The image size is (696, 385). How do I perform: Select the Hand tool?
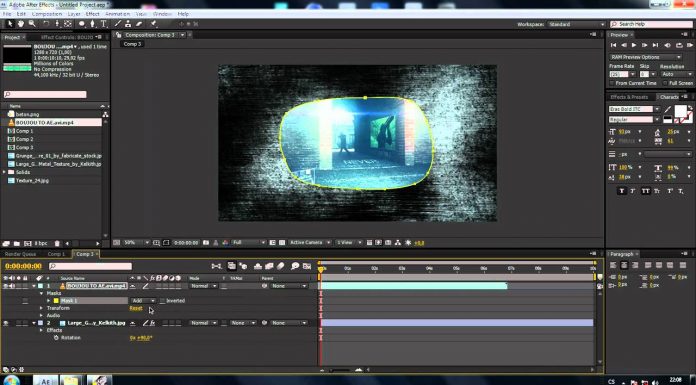tap(20, 24)
